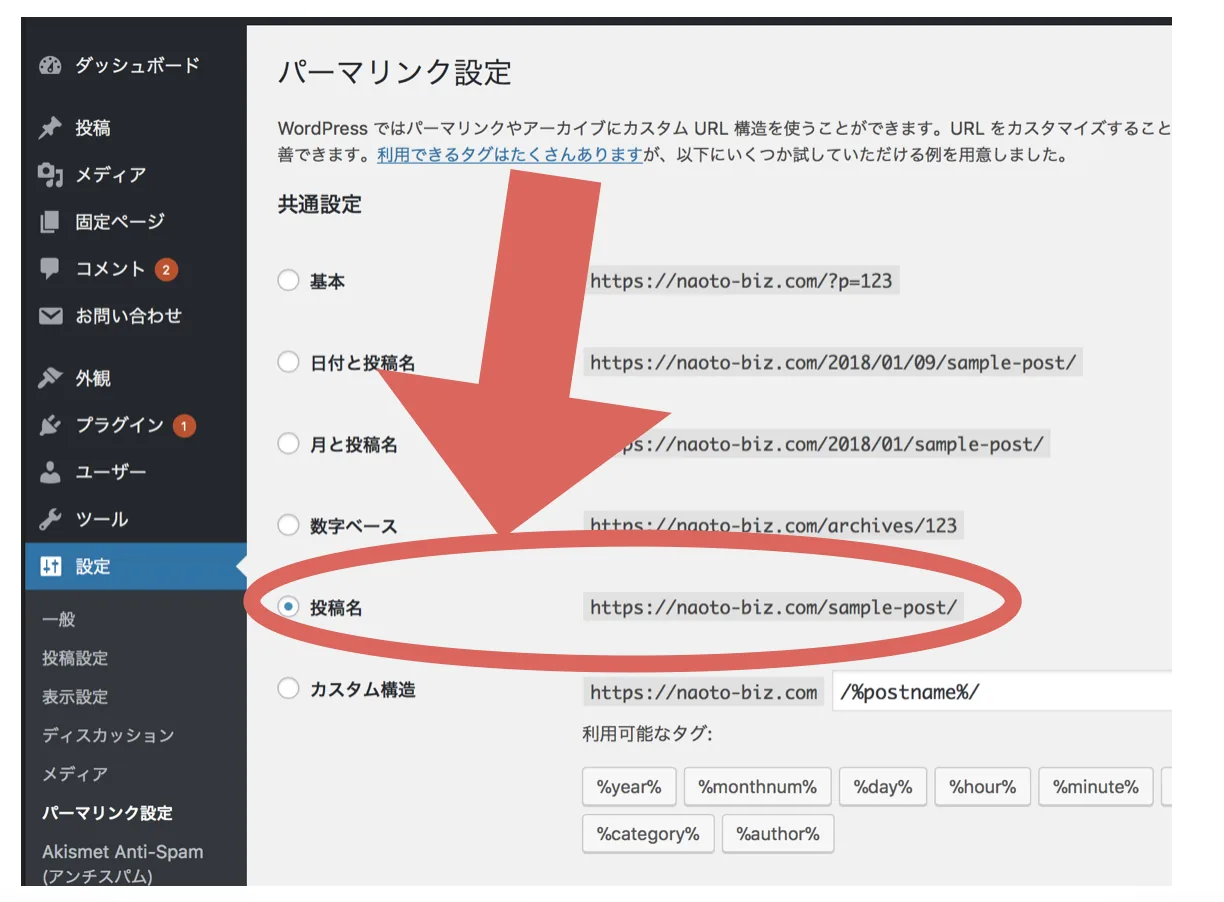Click the /%postname%/ custom structure field
The image size is (1224, 902).
pos(1001,692)
